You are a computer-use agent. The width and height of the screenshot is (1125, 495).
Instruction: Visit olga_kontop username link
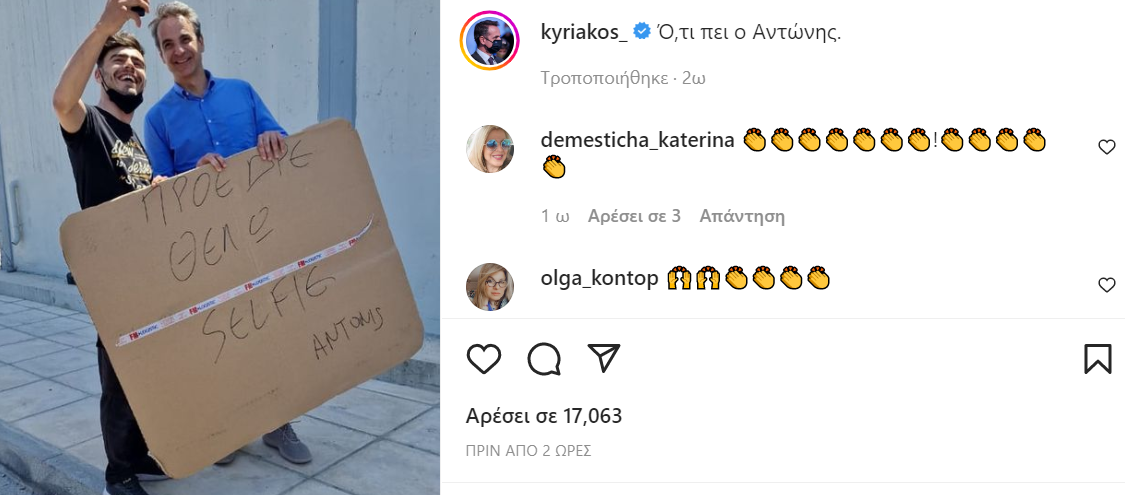599,278
